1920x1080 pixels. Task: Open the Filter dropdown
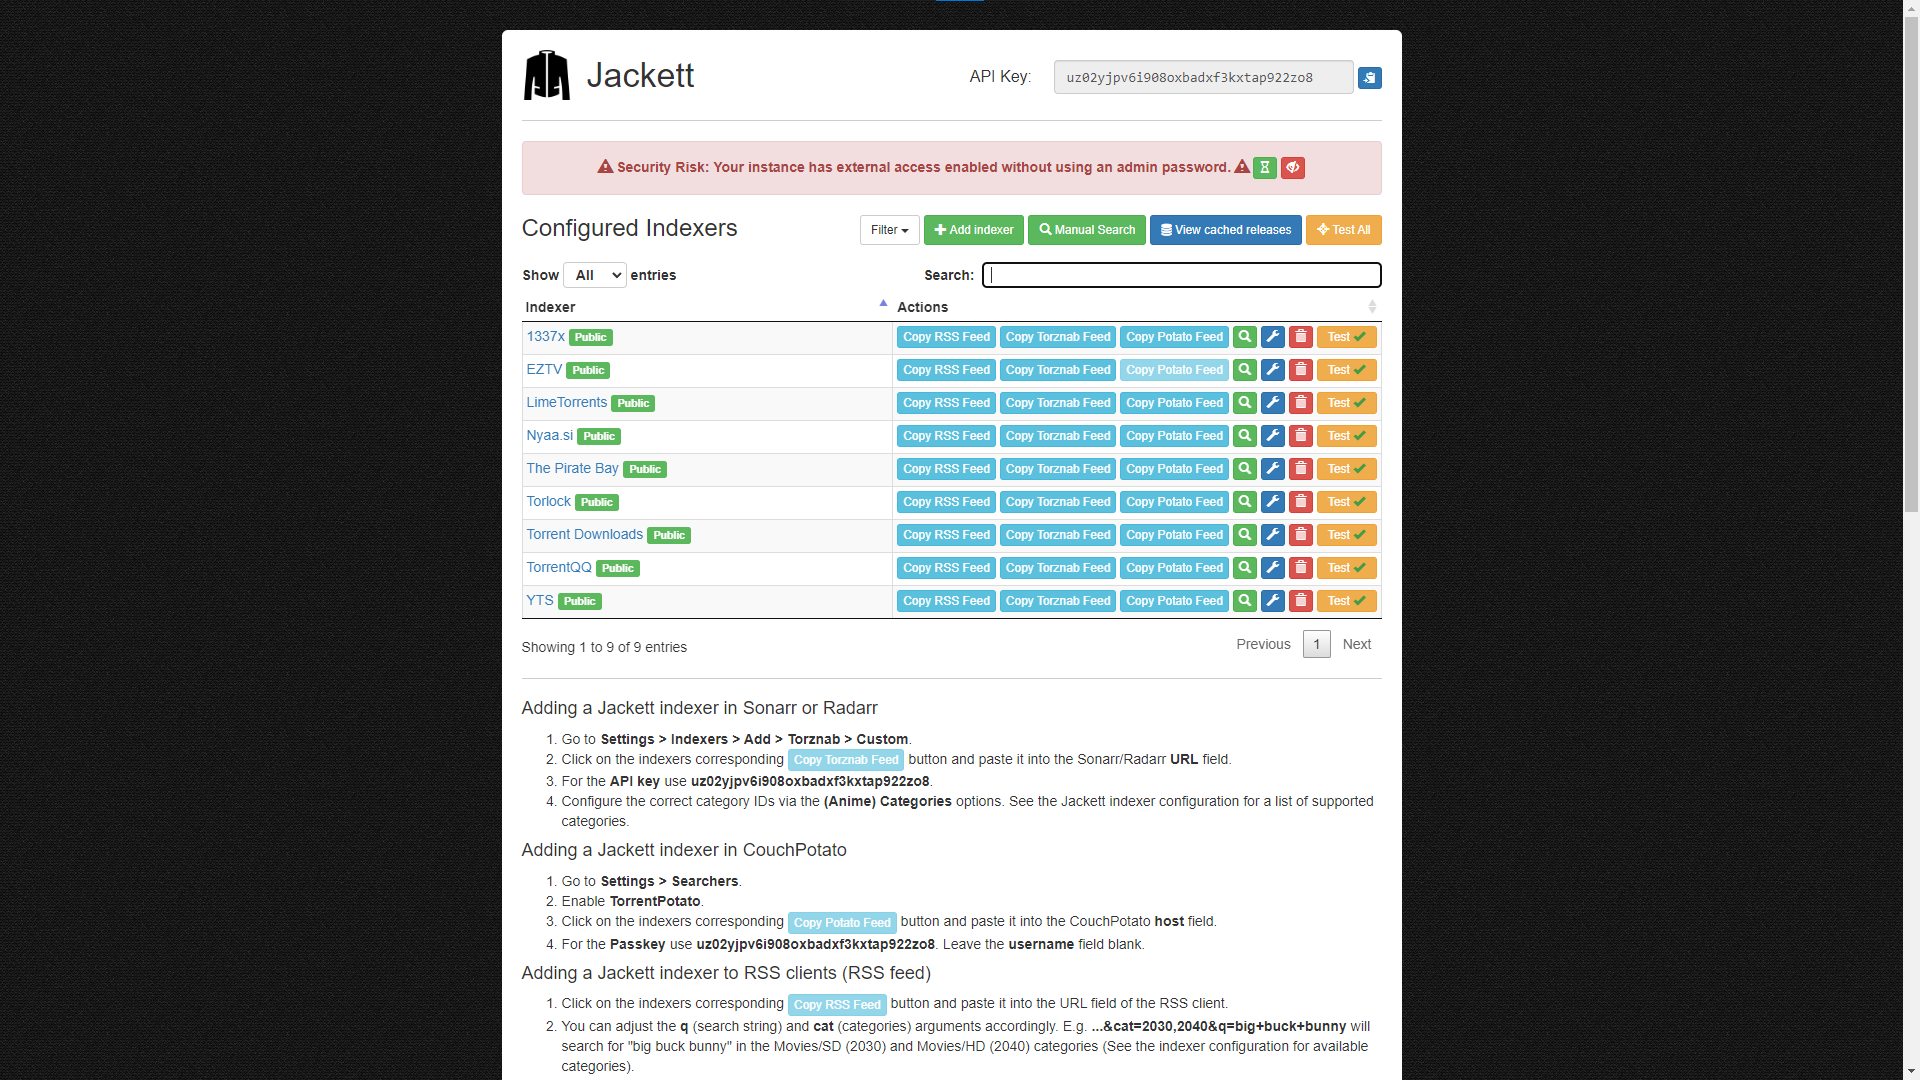tap(889, 230)
